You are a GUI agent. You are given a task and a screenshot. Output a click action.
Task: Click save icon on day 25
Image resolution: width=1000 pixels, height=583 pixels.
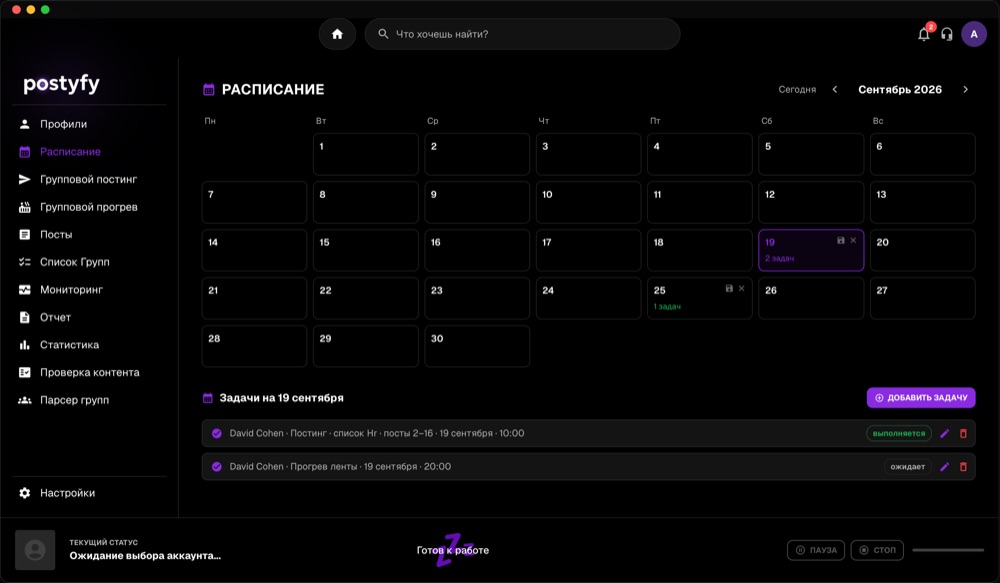point(729,288)
